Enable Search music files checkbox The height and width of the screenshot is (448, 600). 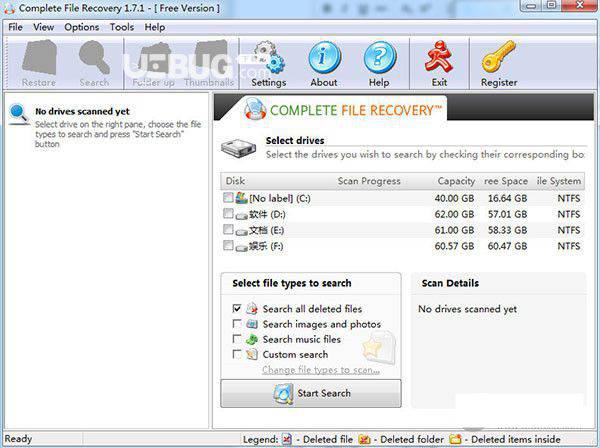coord(237,339)
